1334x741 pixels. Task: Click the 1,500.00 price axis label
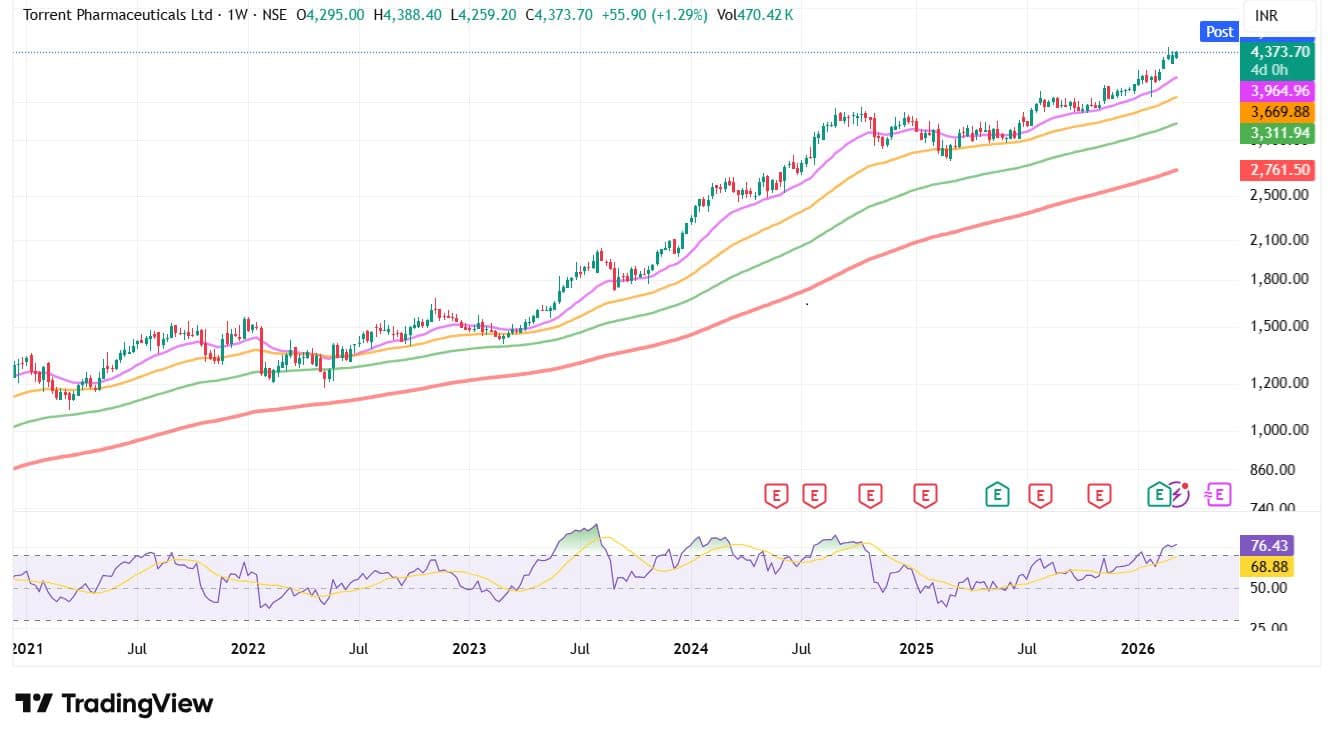(x=1278, y=326)
